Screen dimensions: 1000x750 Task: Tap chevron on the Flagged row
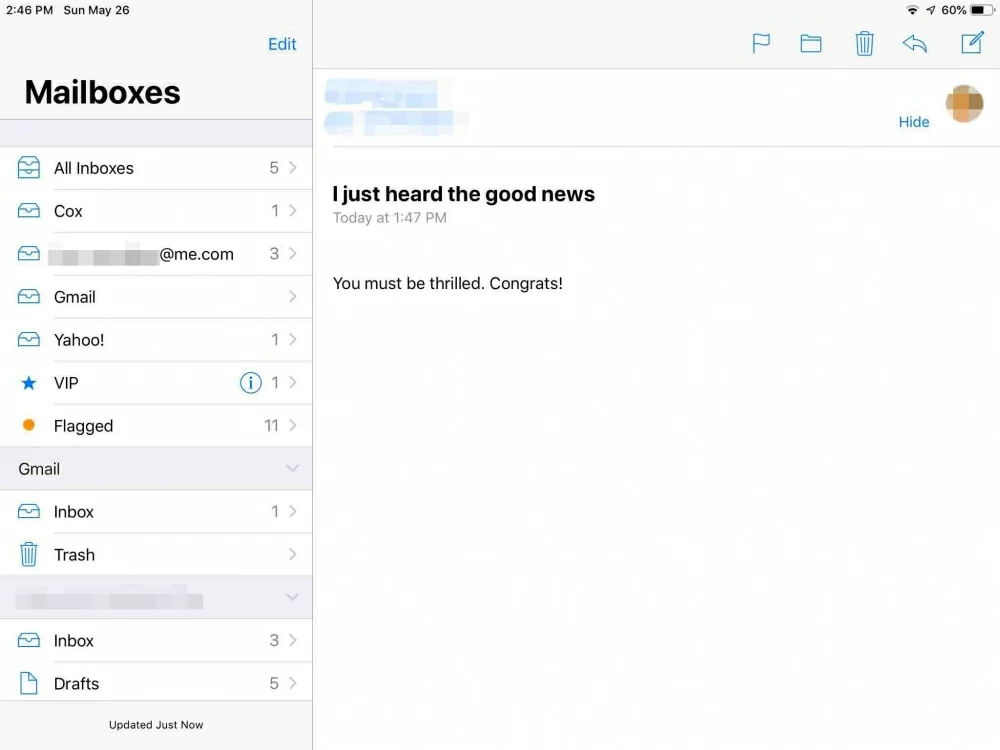[x=293, y=425]
